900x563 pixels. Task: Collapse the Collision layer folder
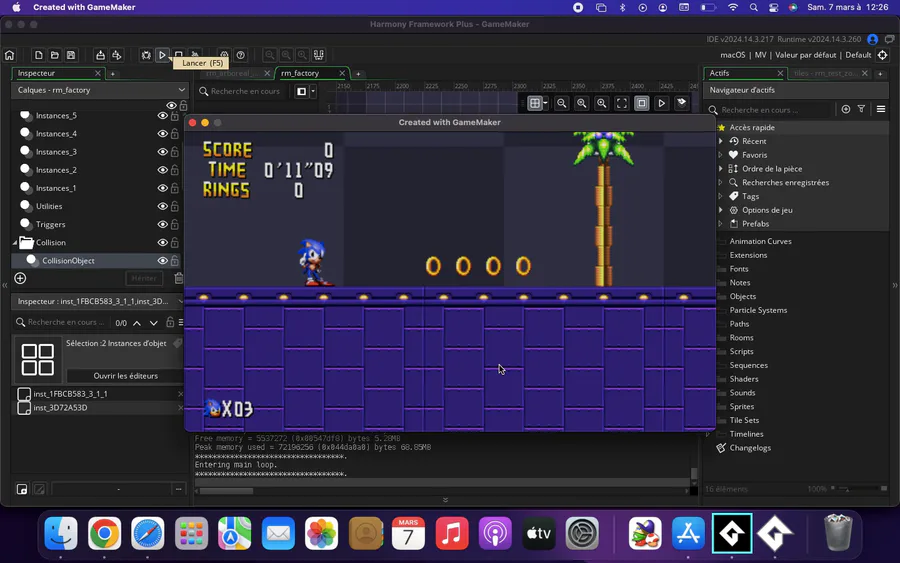point(15,243)
